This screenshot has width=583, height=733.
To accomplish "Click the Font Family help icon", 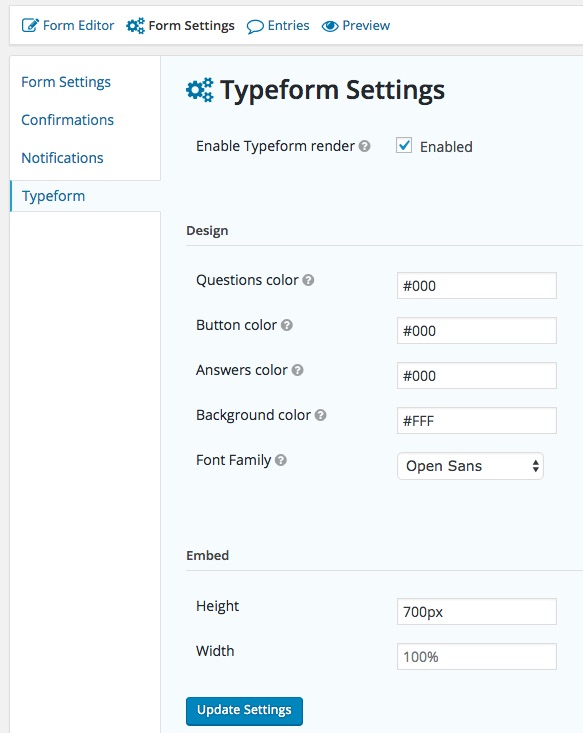I will coord(281,460).
